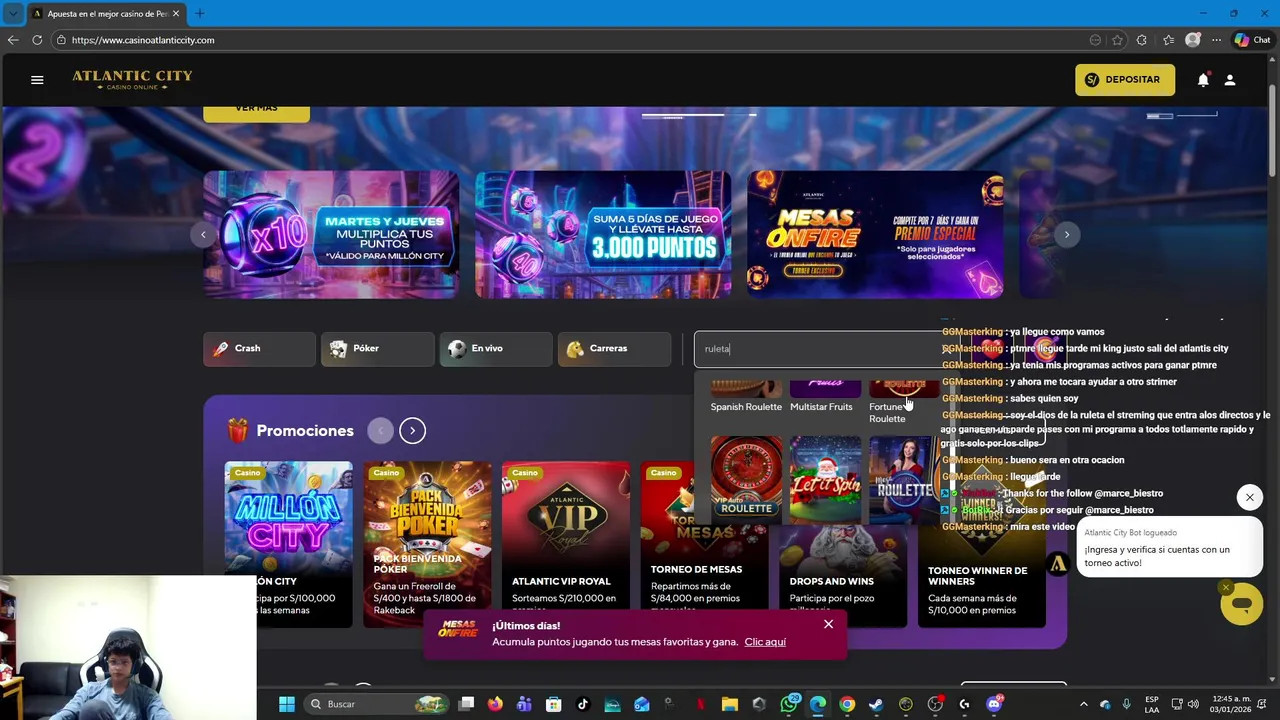Go back with the browser back arrow
This screenshot has height=720, width=1280.
13,40
